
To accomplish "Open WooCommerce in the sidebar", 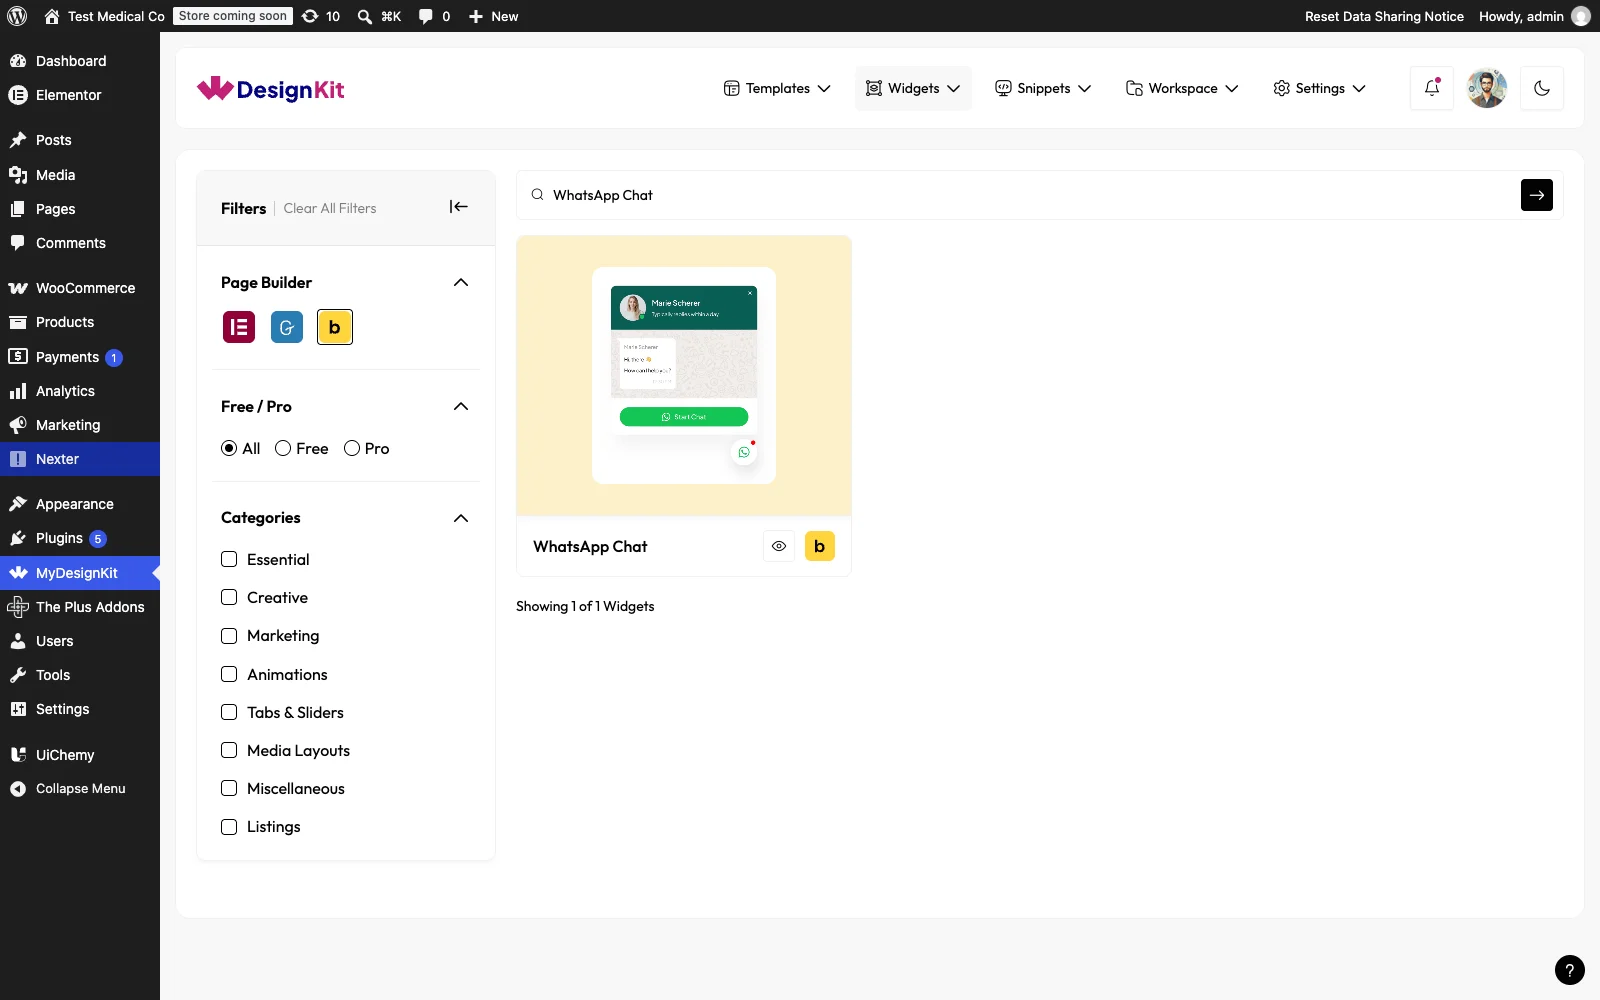I will [x=80, y=288].
